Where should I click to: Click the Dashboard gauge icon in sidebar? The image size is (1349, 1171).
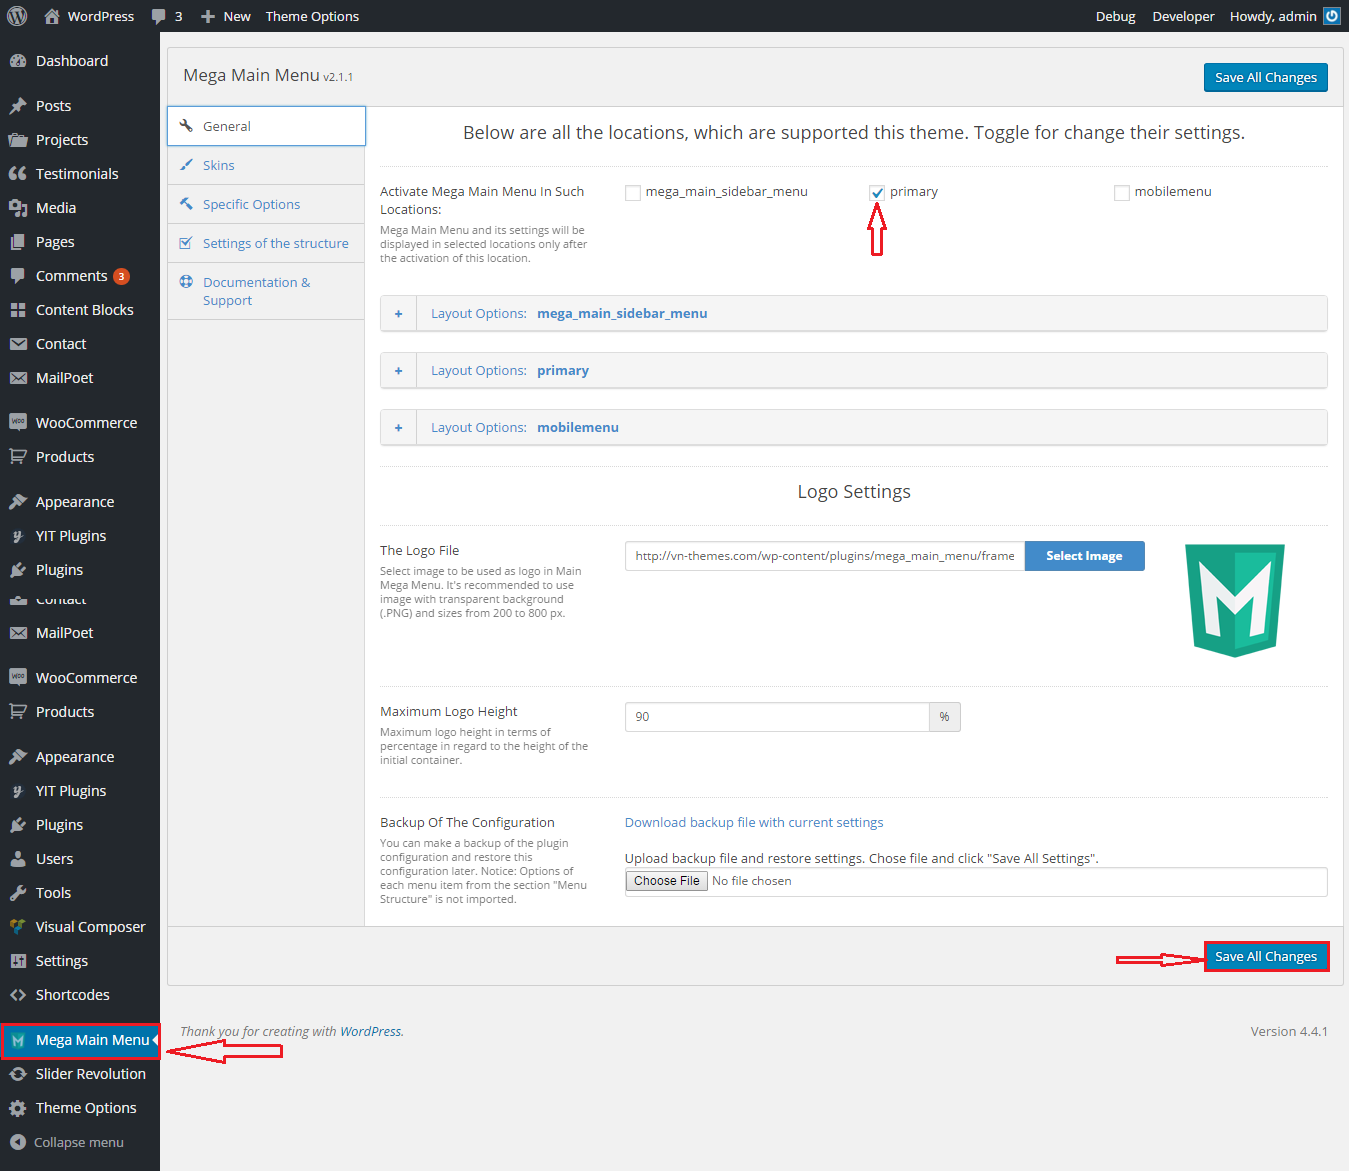tap(18, 61)
